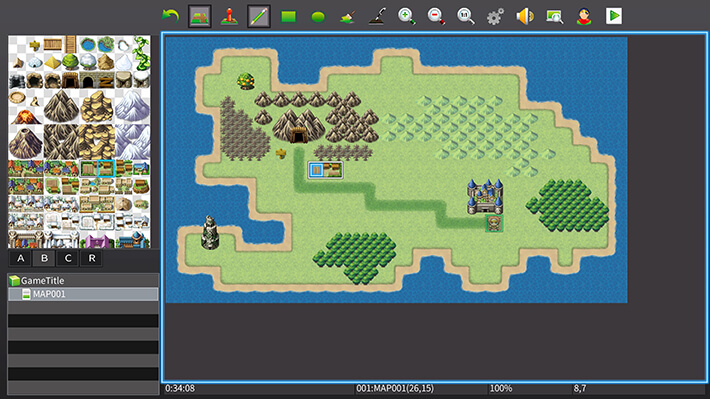The image size is (710, 399).
Task: Switch to tileset tab R
Action: click(x=92, y=258)
